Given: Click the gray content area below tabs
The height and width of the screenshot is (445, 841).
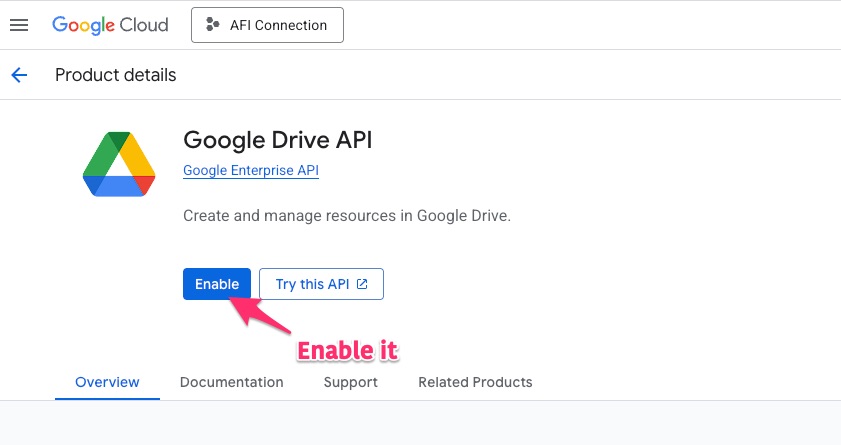Looking at the screenshot, I should coord(420,423).
